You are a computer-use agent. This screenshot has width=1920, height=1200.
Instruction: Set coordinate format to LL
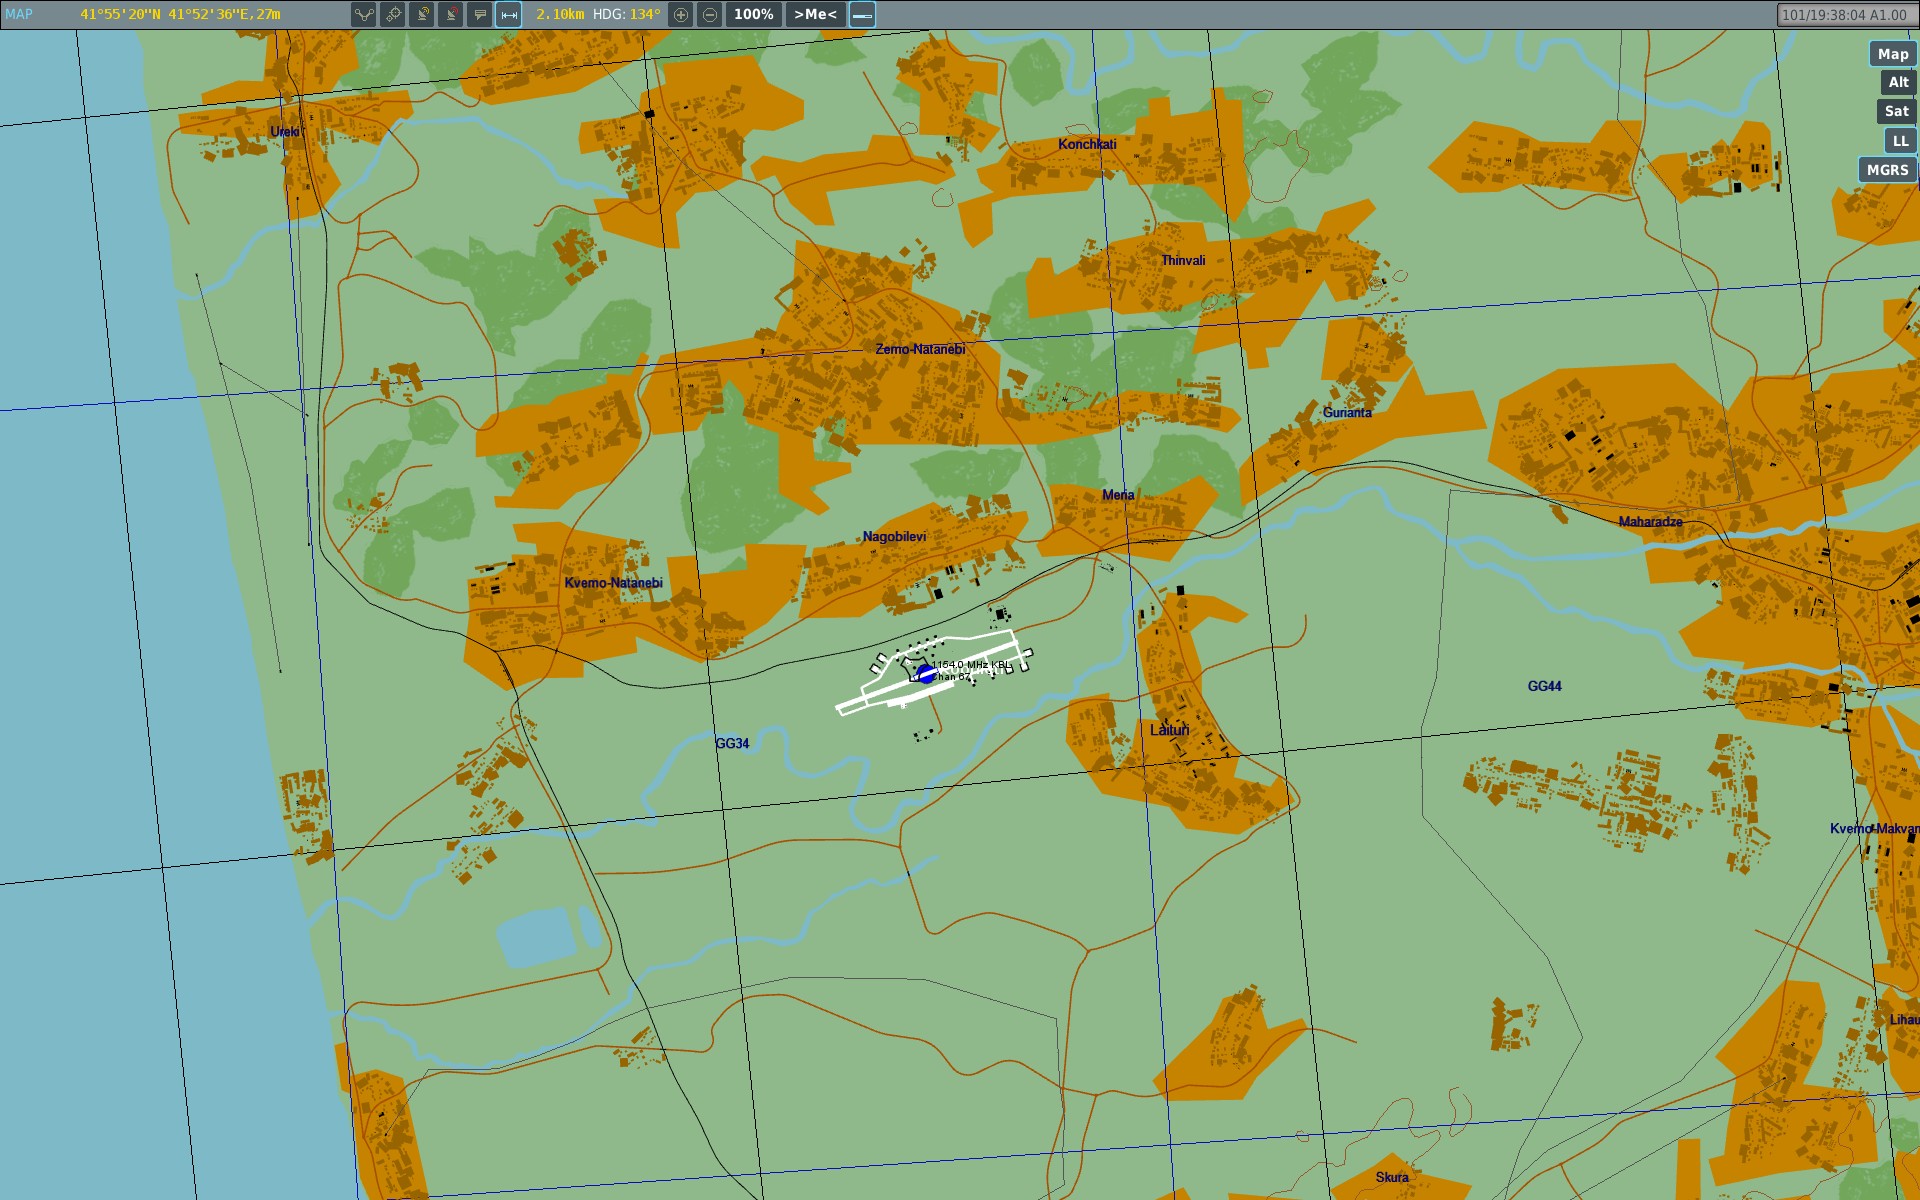click(x=1900, y=141)
